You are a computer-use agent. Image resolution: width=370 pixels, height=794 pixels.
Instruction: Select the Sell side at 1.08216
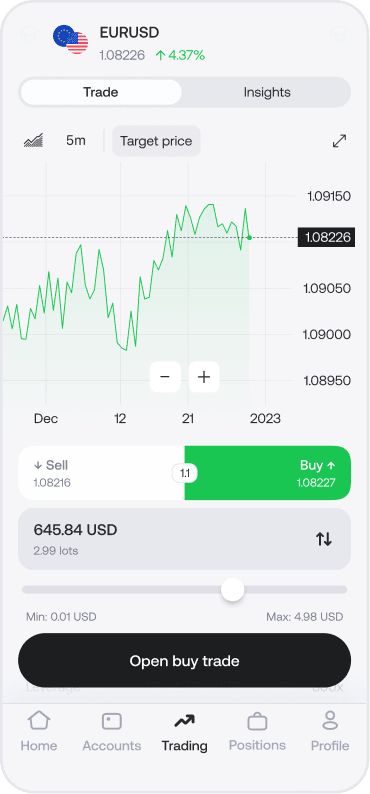[x=101, y=473]
